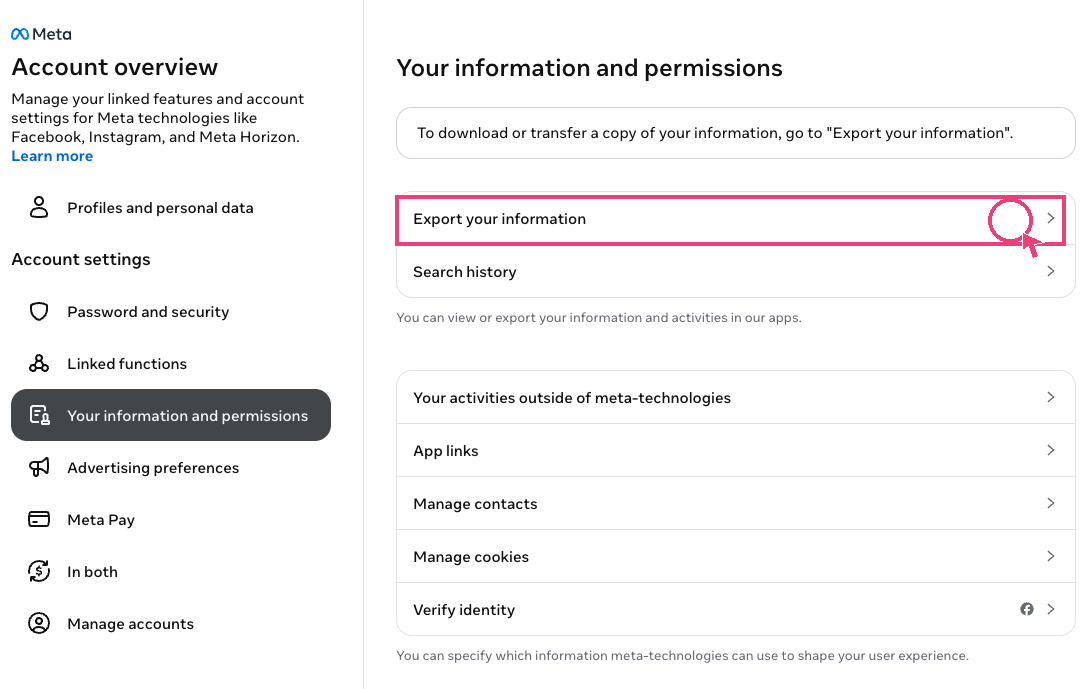Click the credit card icon beside Meta Pay

[x=39, y=519]
